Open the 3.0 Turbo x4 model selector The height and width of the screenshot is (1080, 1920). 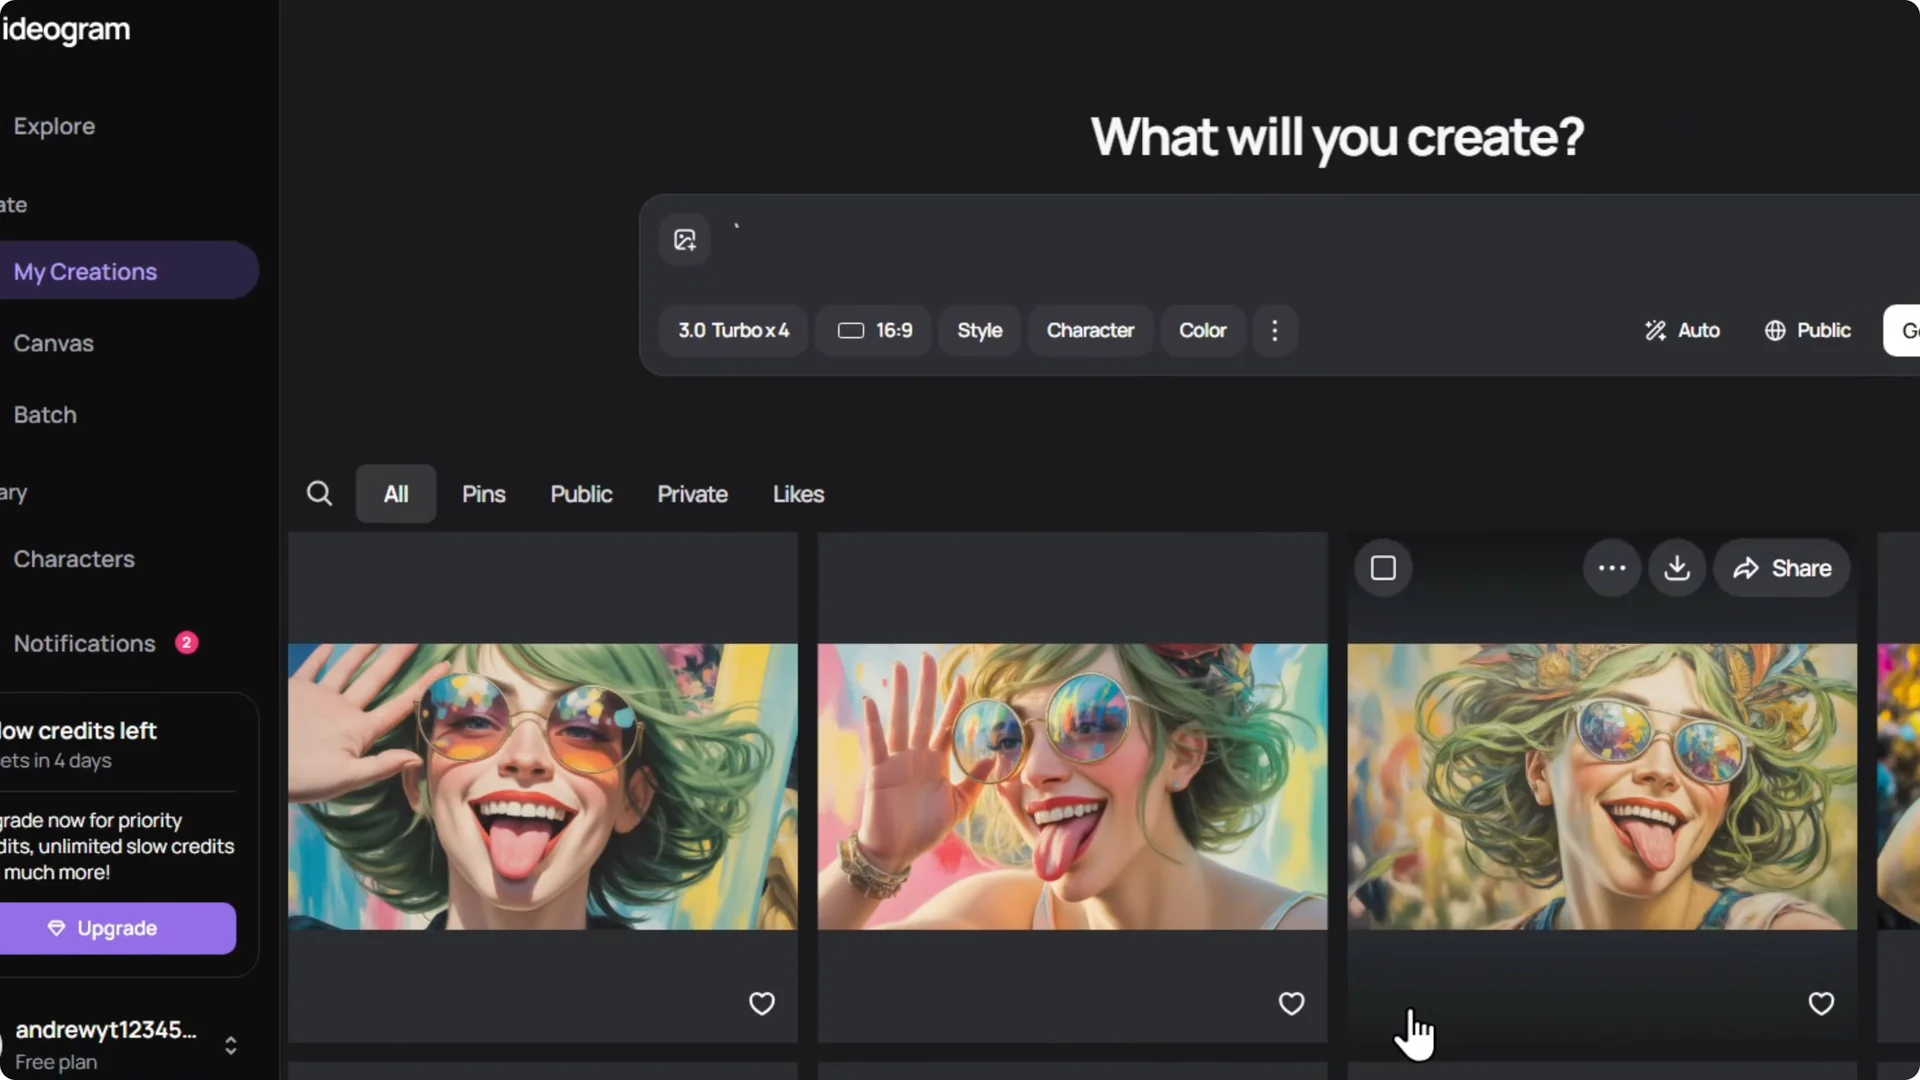733,330
